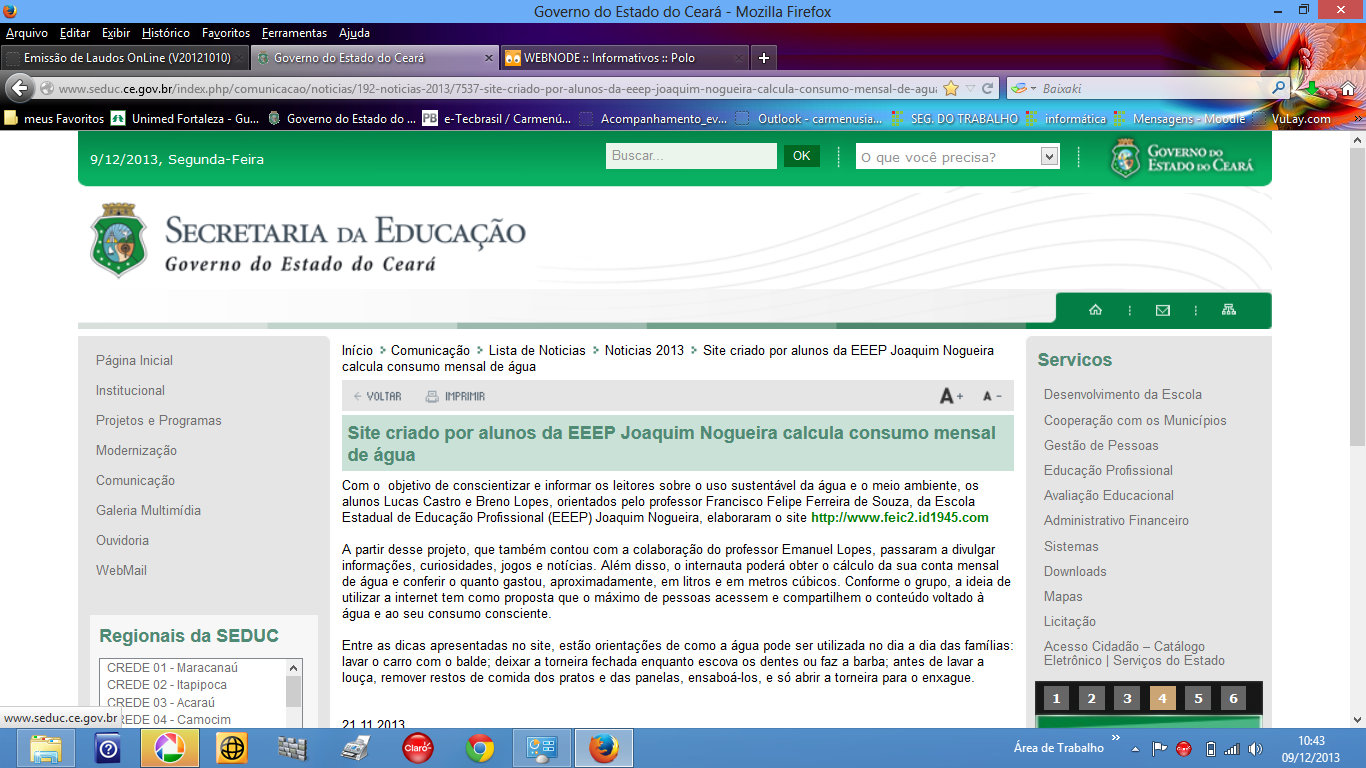Viewport: 1366px width, 768px height.
Task: Select slide number 4 in the banner
Action: tap(1162, 698)
